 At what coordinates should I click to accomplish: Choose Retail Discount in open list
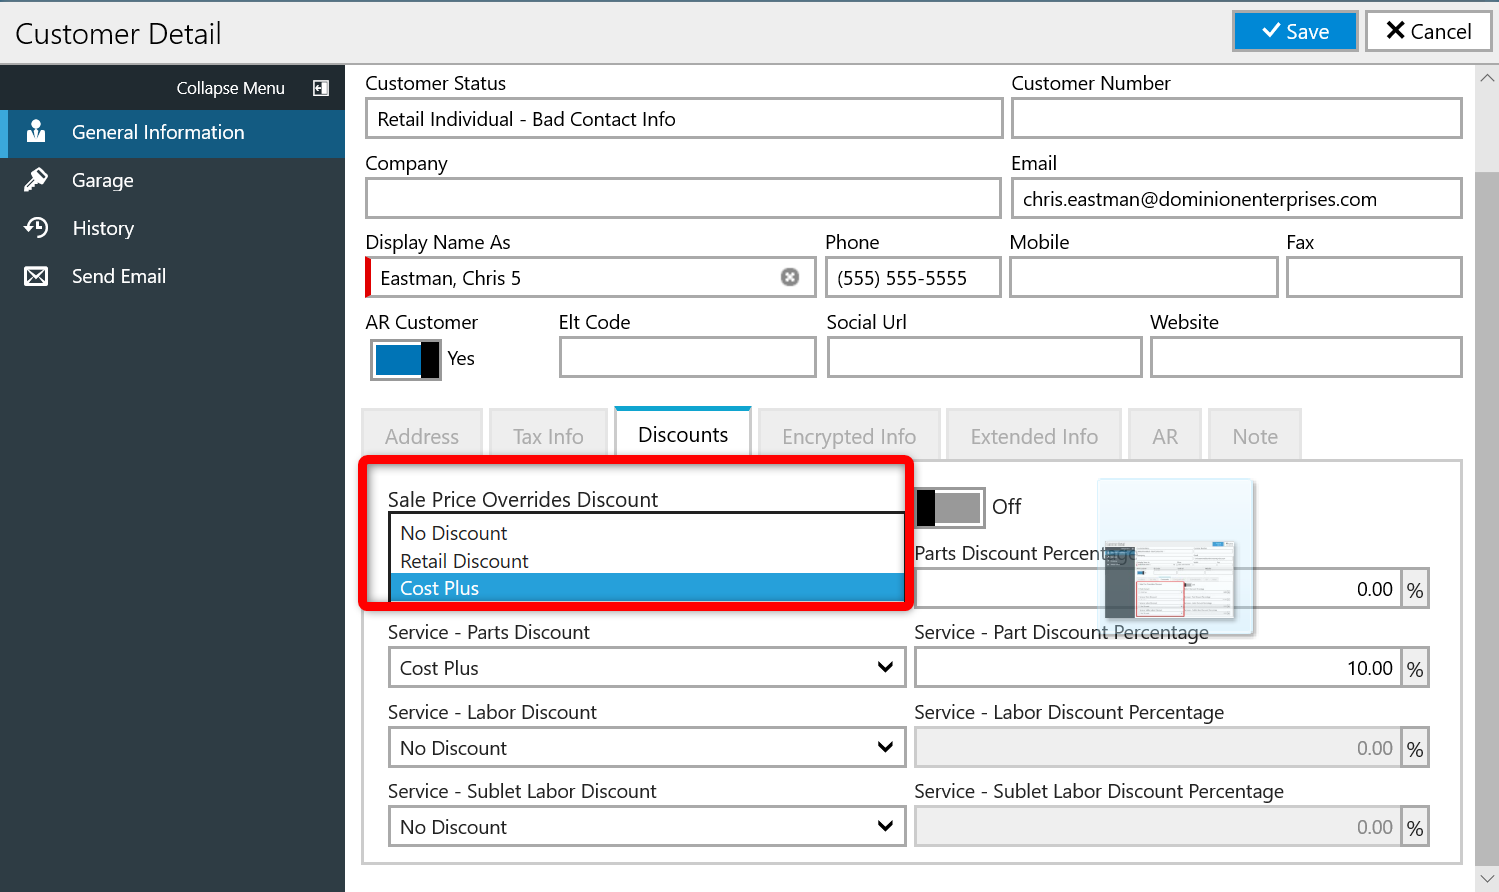pyautogui.click(x=647, y=561)
